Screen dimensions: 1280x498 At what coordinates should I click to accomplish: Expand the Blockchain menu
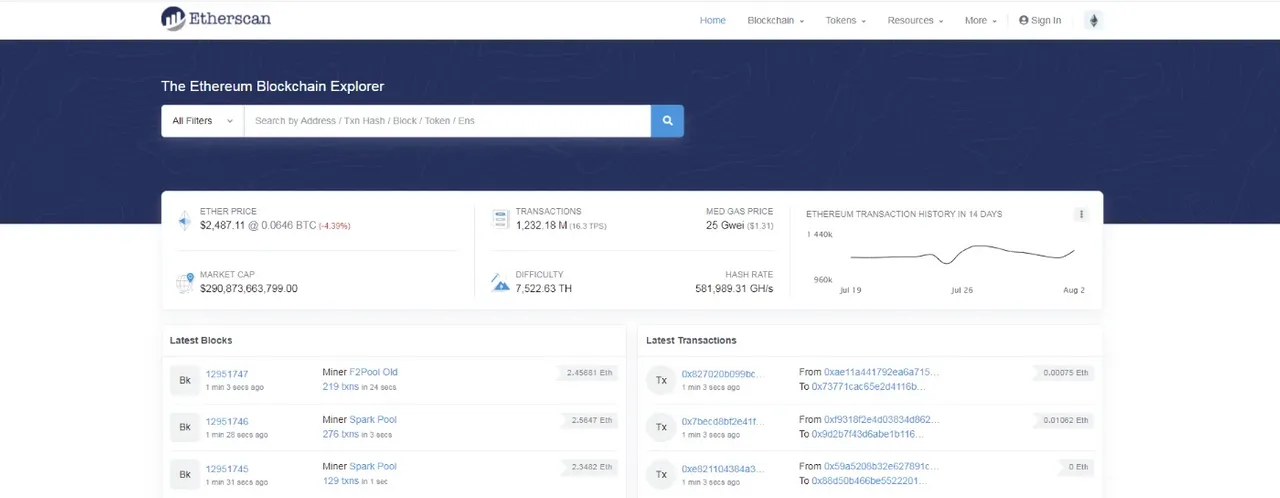[775, 20]
